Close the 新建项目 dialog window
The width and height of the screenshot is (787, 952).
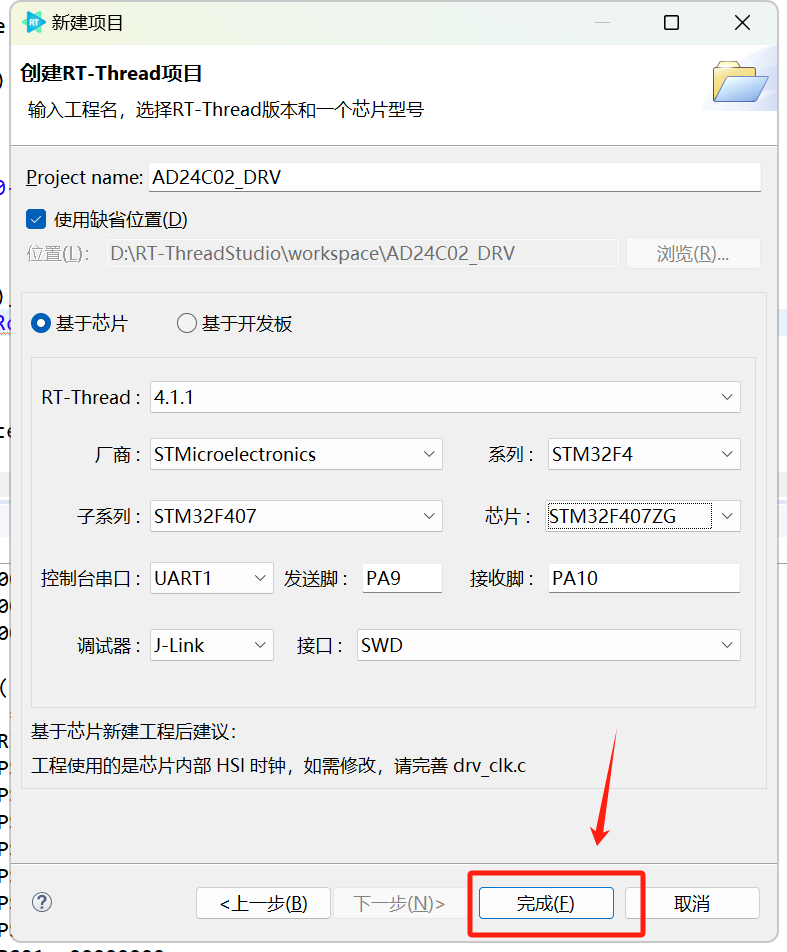742,23
